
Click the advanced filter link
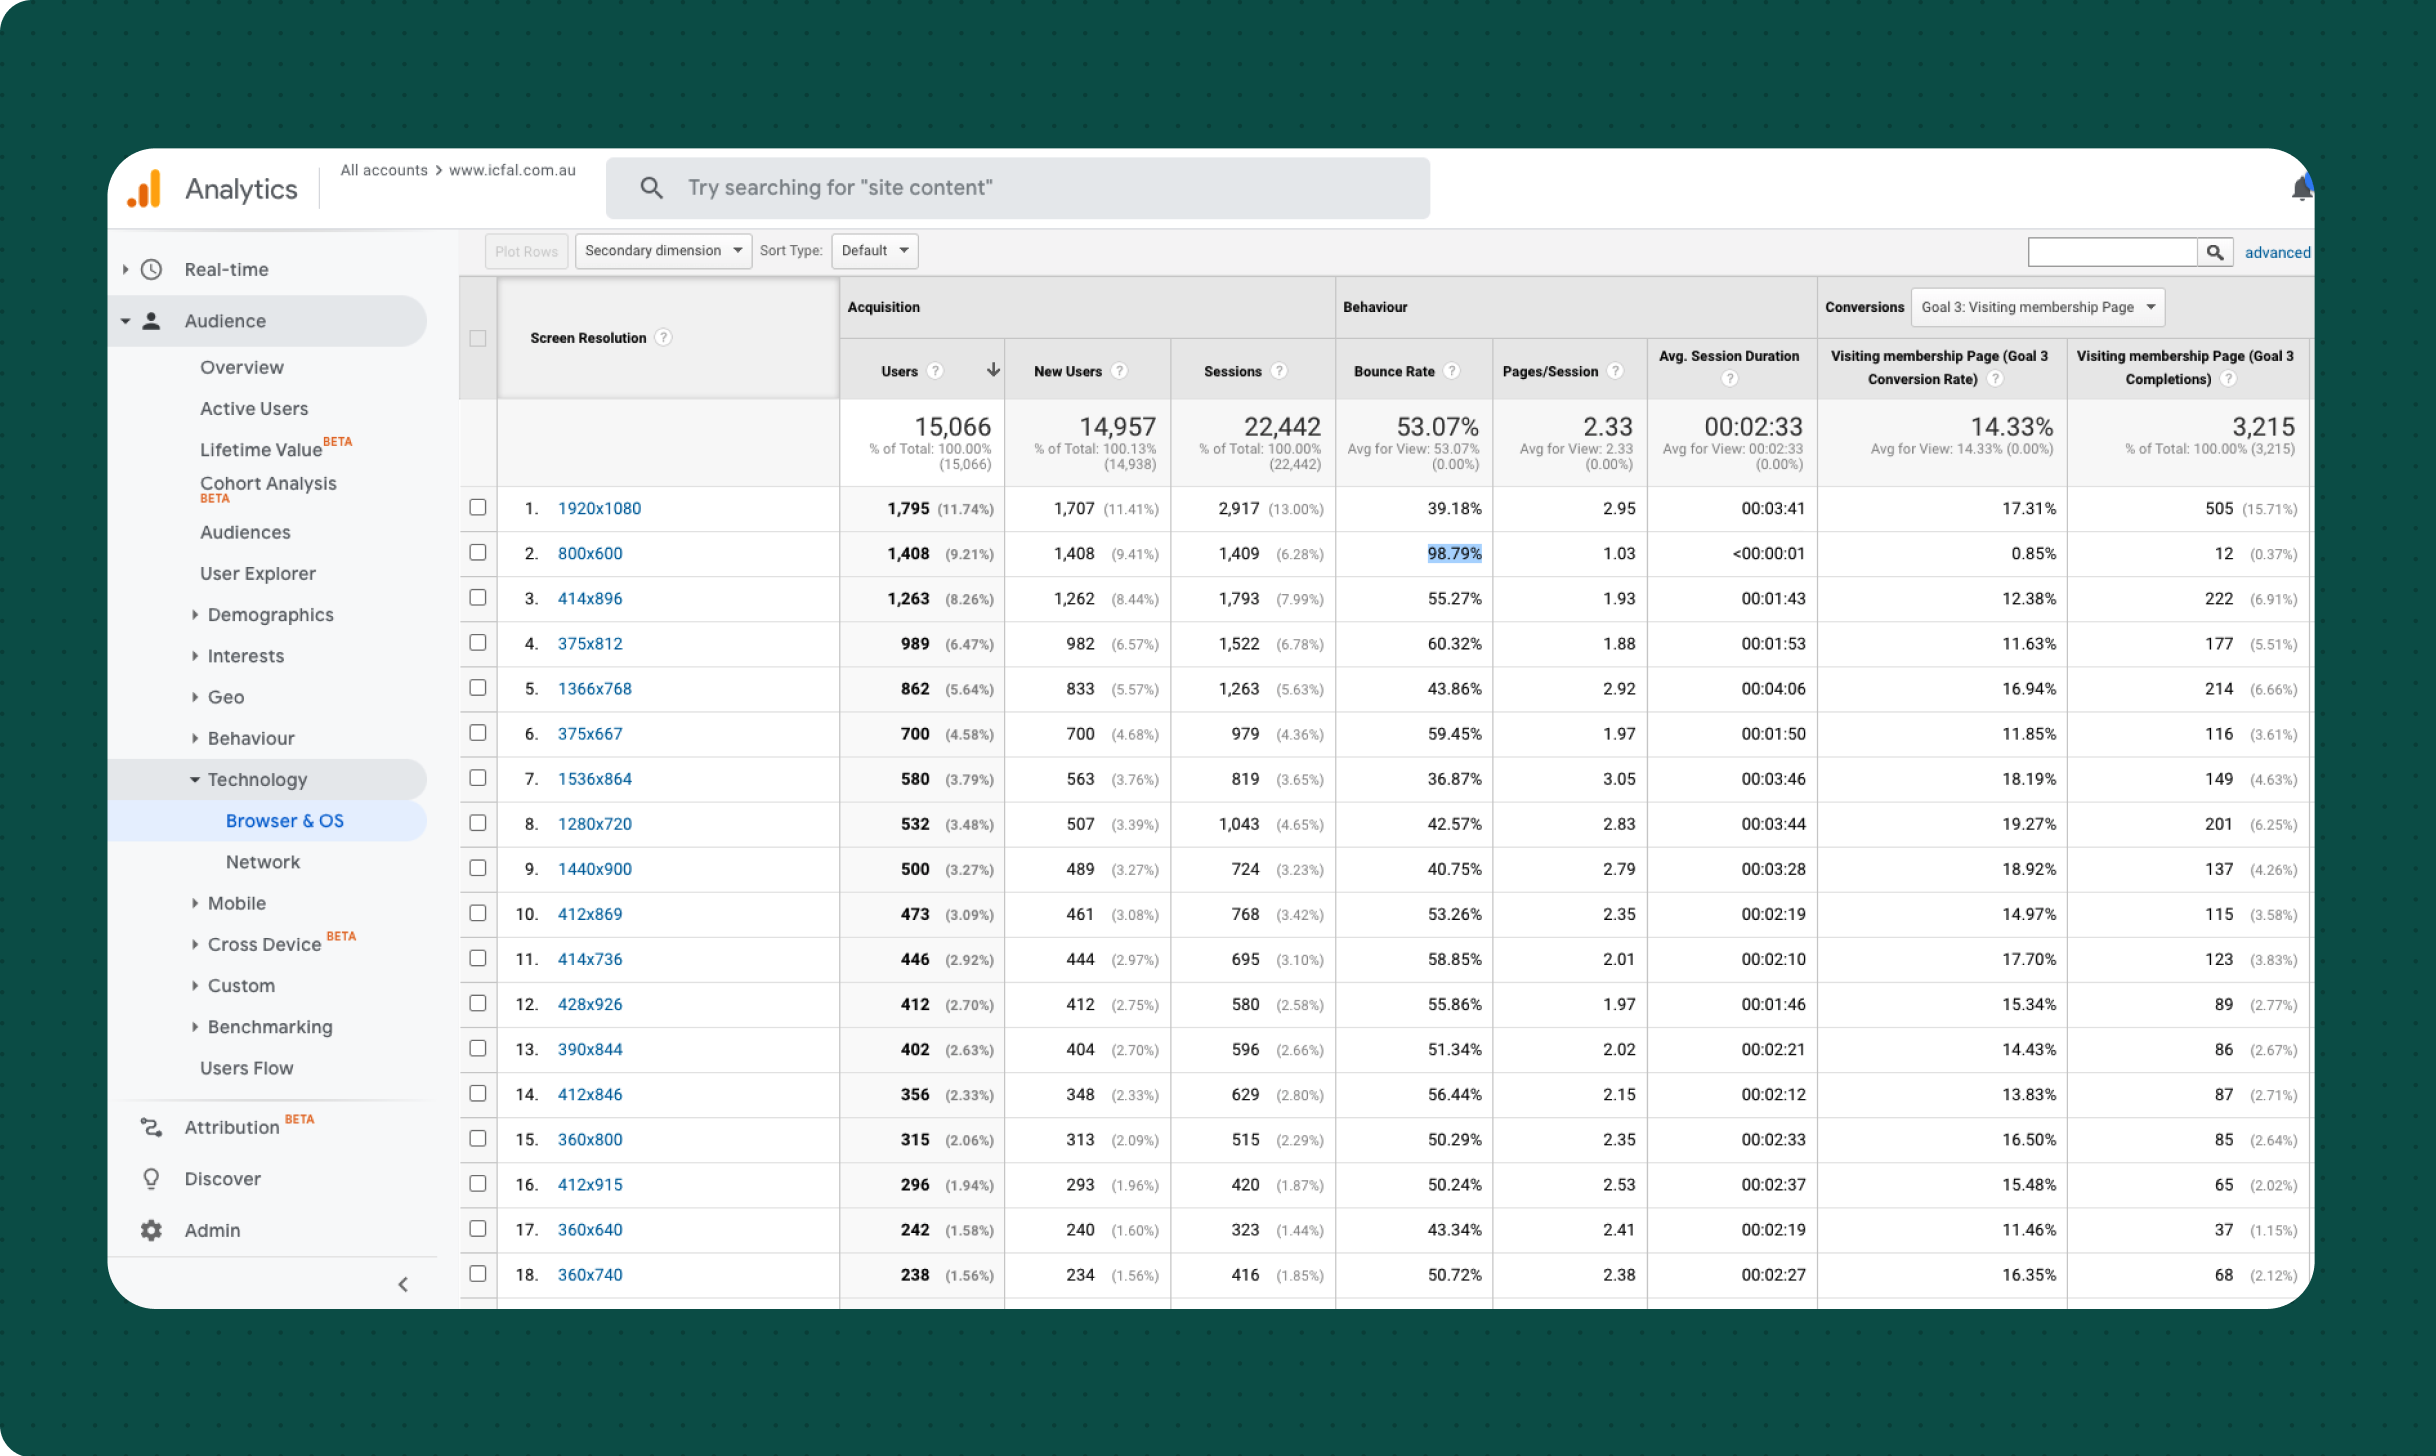(2278, 252)
